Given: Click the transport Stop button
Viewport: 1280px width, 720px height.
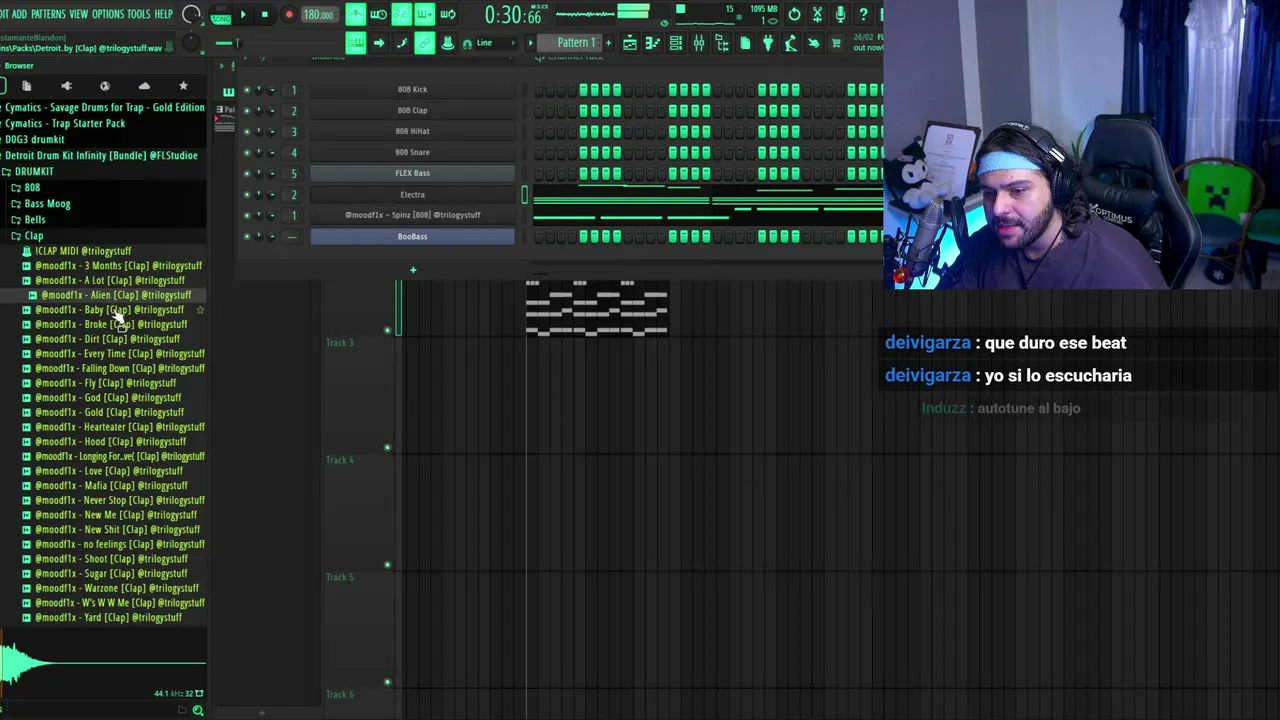Looking at the screenshot, I should 265,14.
